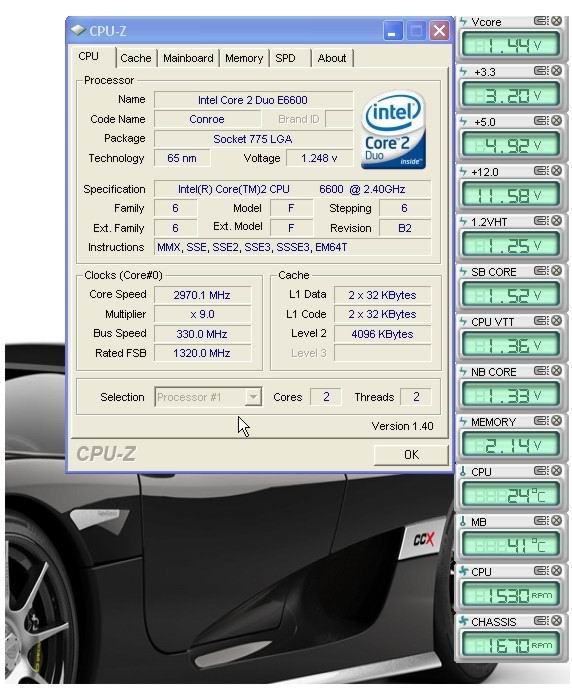The height and width of the screenshot is (693, 572).
Task: Minimize the CPU-Z window
Action: 392,31
